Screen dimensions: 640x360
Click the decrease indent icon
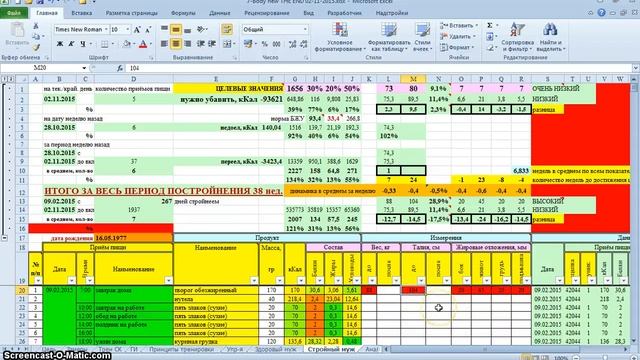[200, 44]
